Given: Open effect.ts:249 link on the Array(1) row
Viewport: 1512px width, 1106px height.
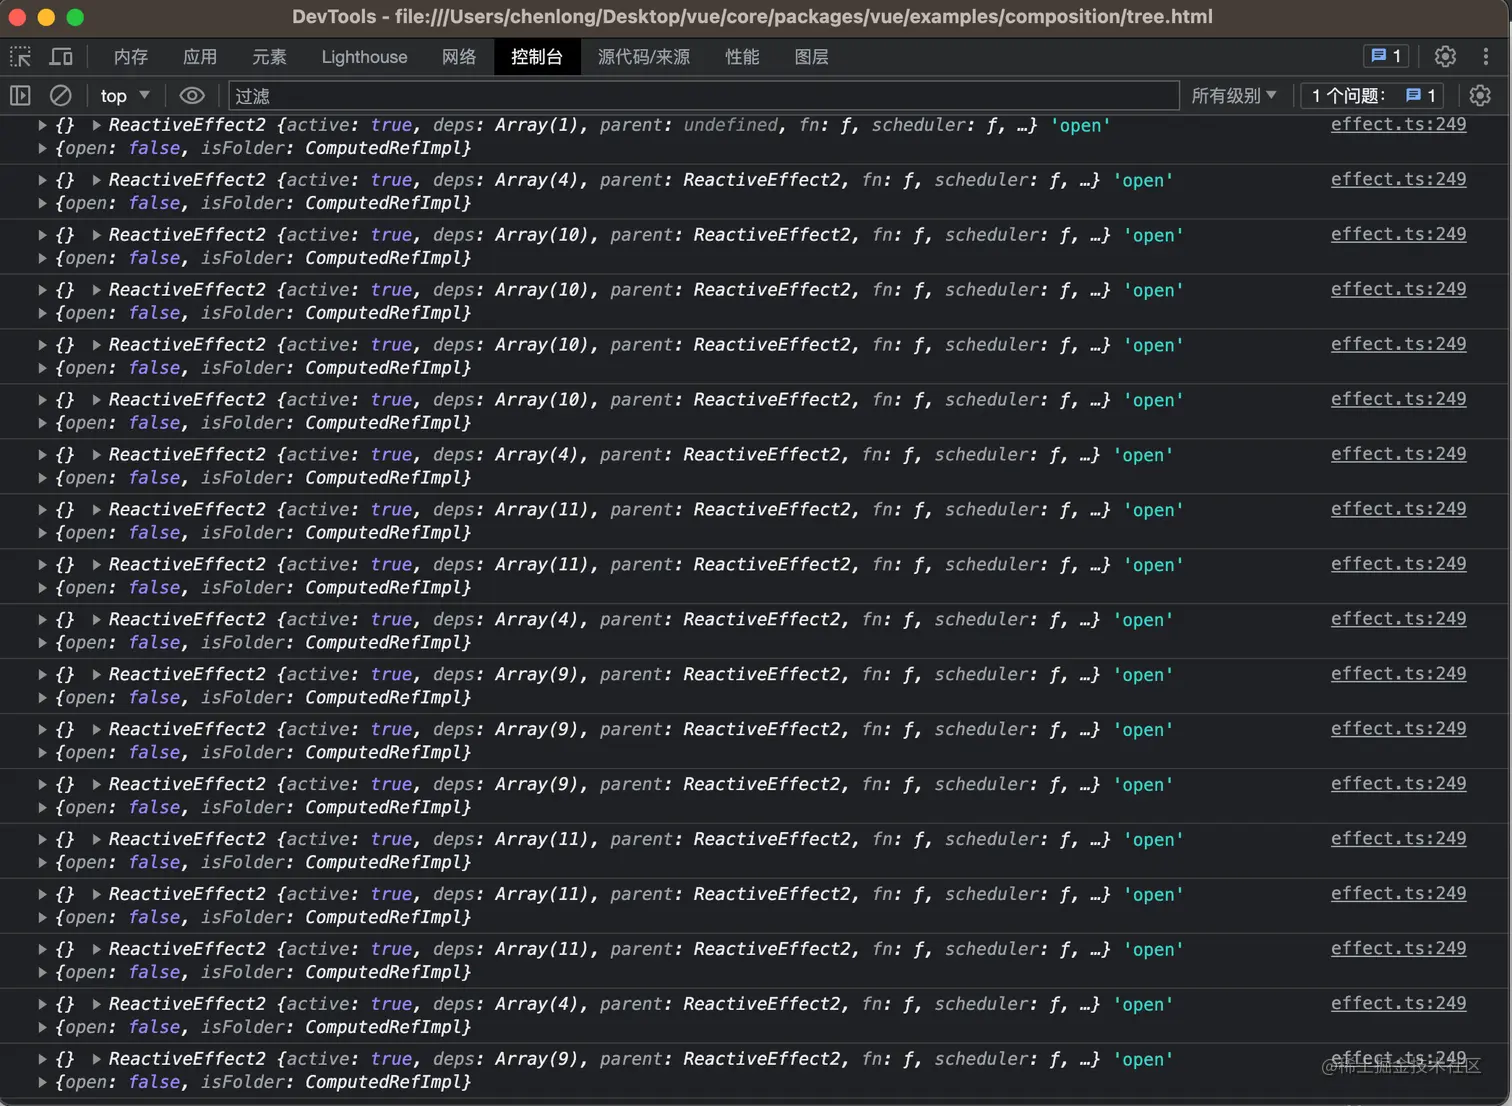Looking at the screenshot, I should (1398, 124).
